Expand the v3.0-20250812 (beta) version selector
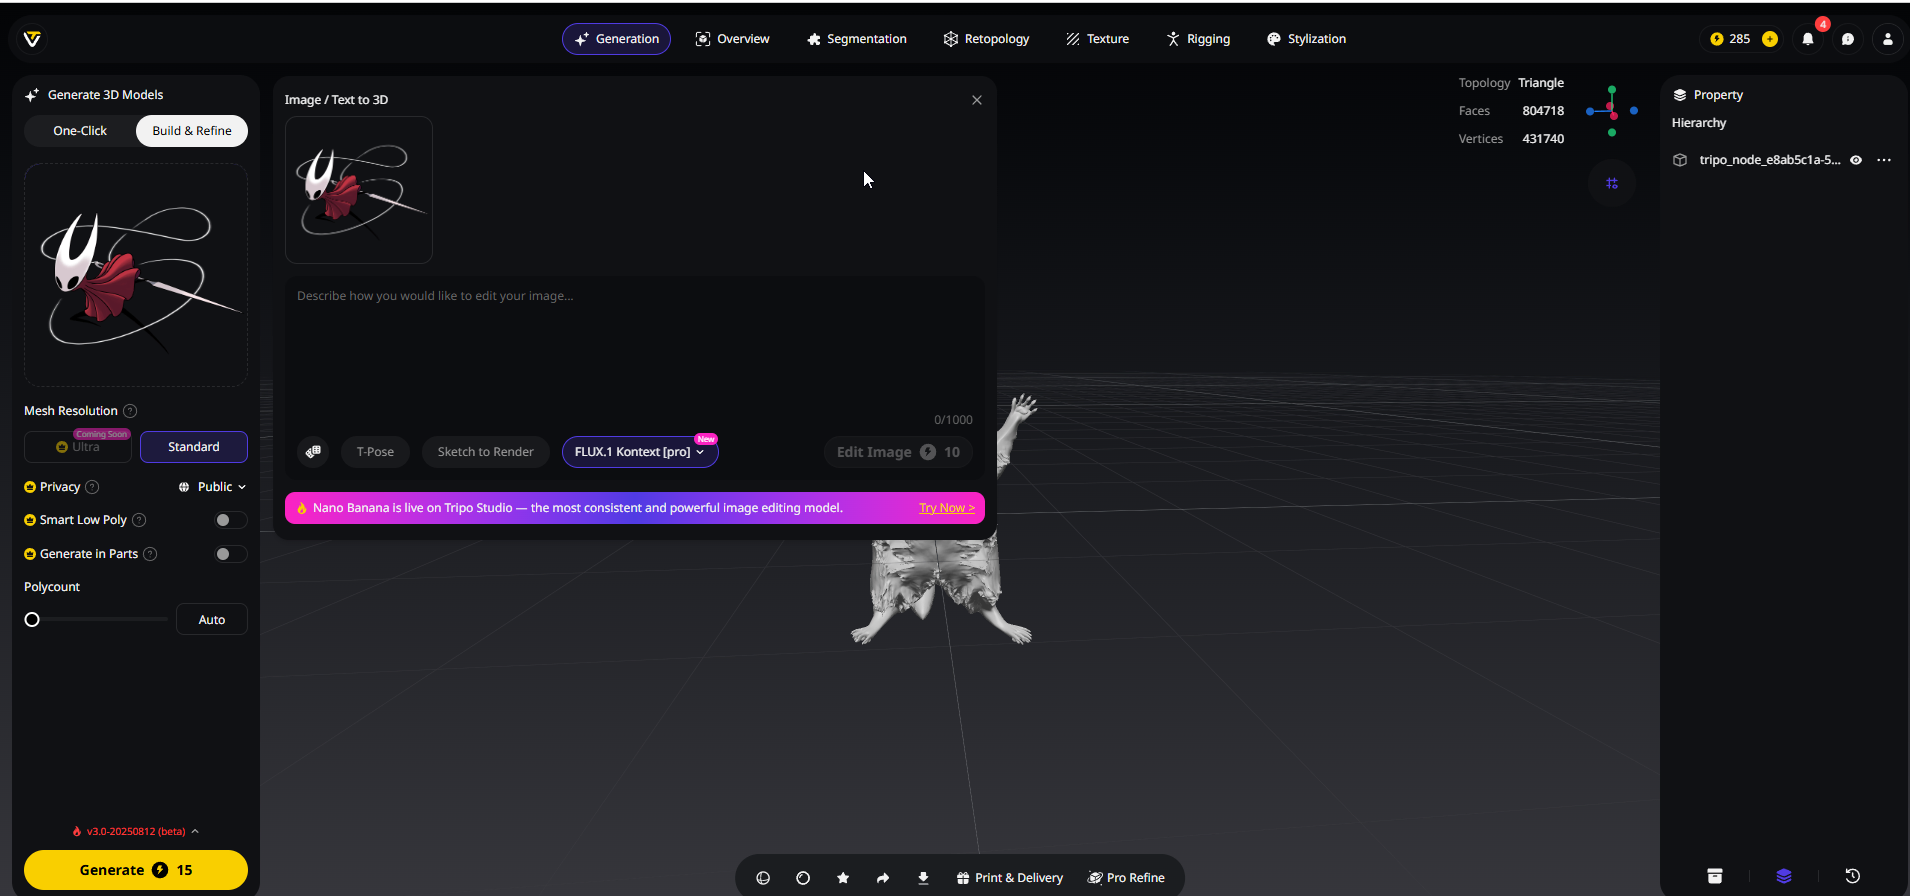Screen dimensions: 1910x896 (136, 831)
